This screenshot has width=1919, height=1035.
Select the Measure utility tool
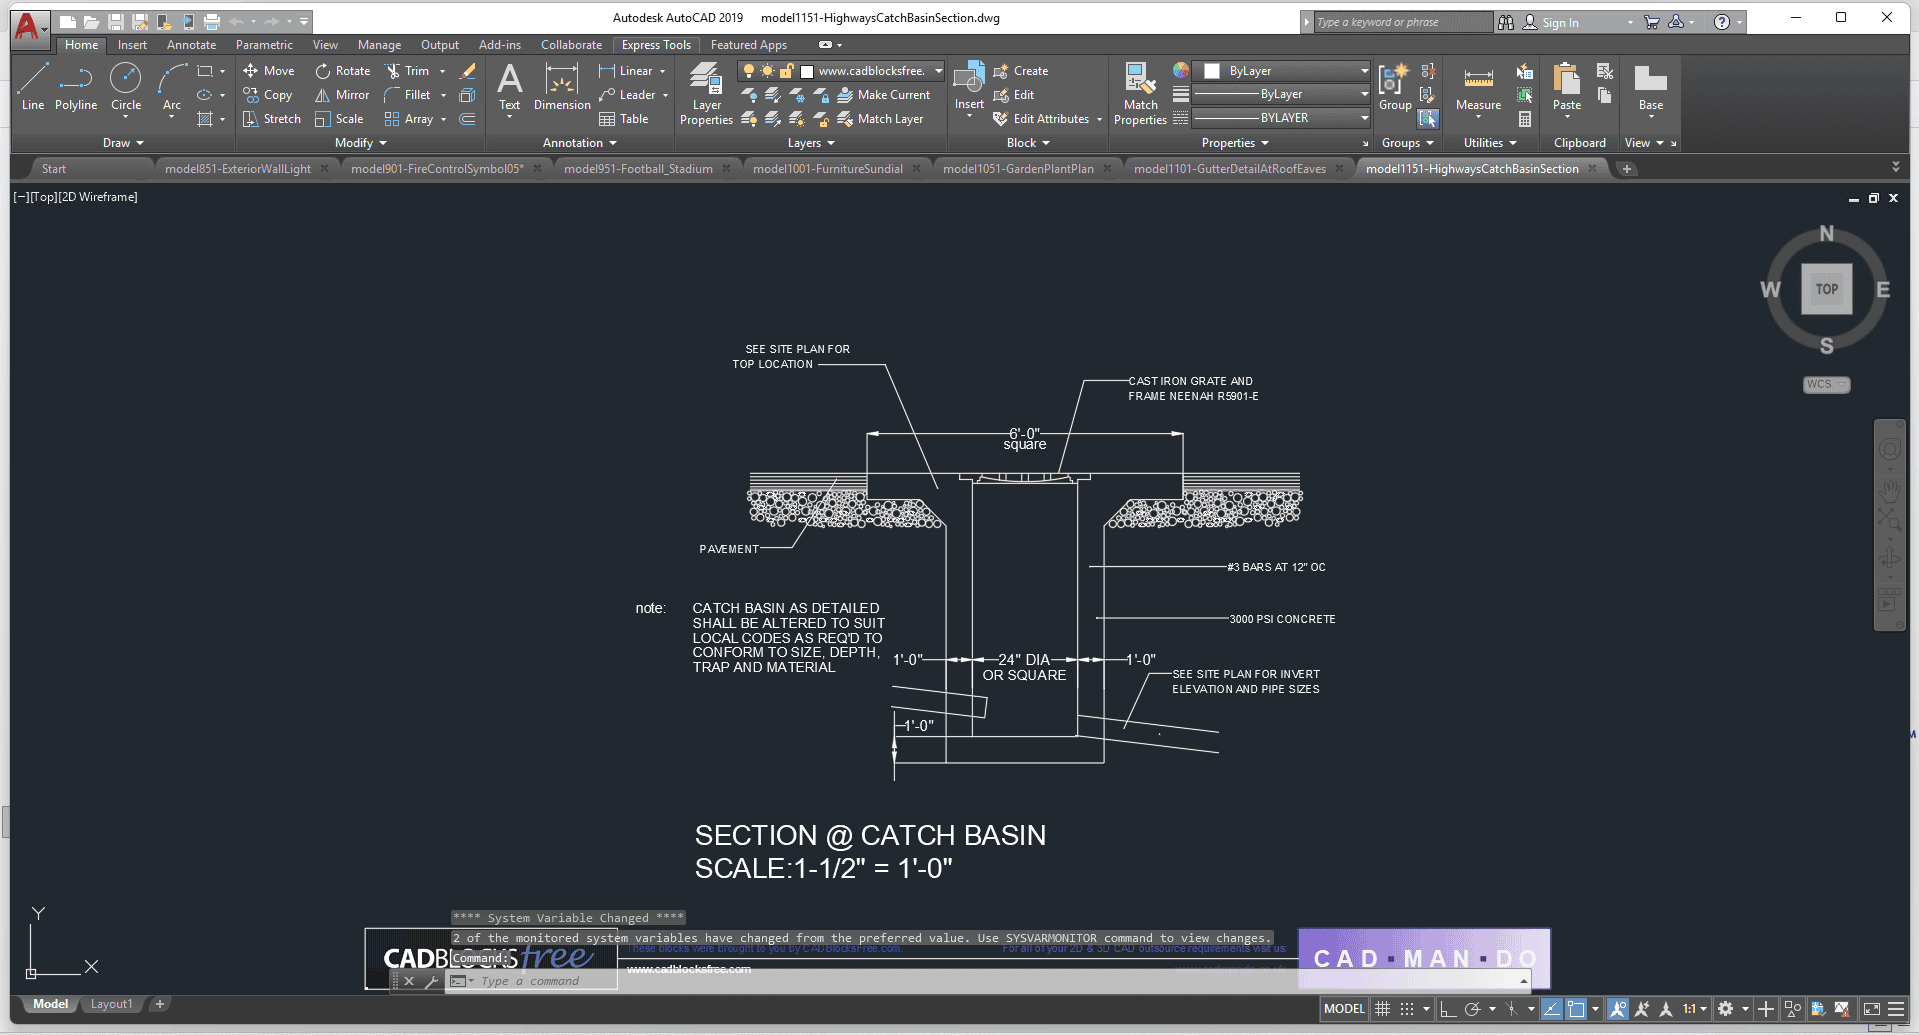tap(1478, 88)
